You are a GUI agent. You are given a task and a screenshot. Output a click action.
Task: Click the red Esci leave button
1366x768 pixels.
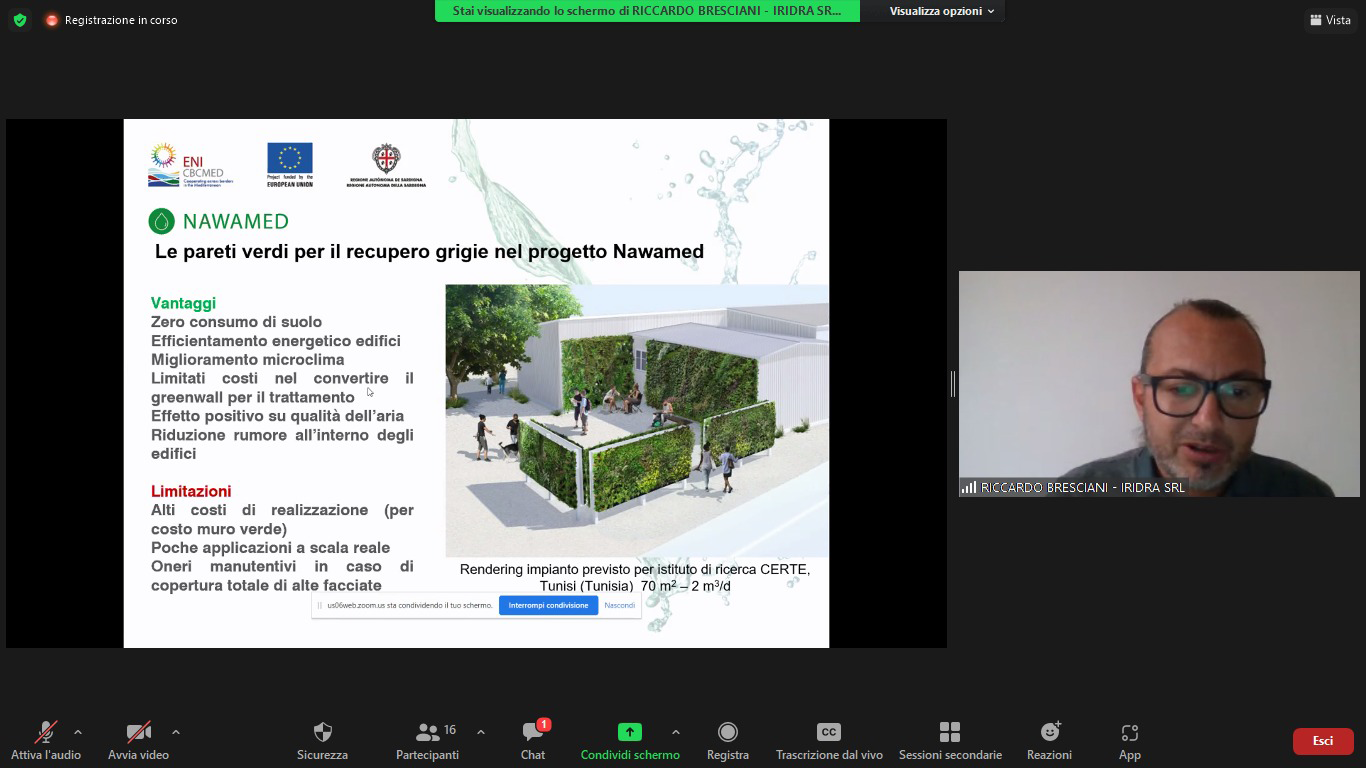1323,741
